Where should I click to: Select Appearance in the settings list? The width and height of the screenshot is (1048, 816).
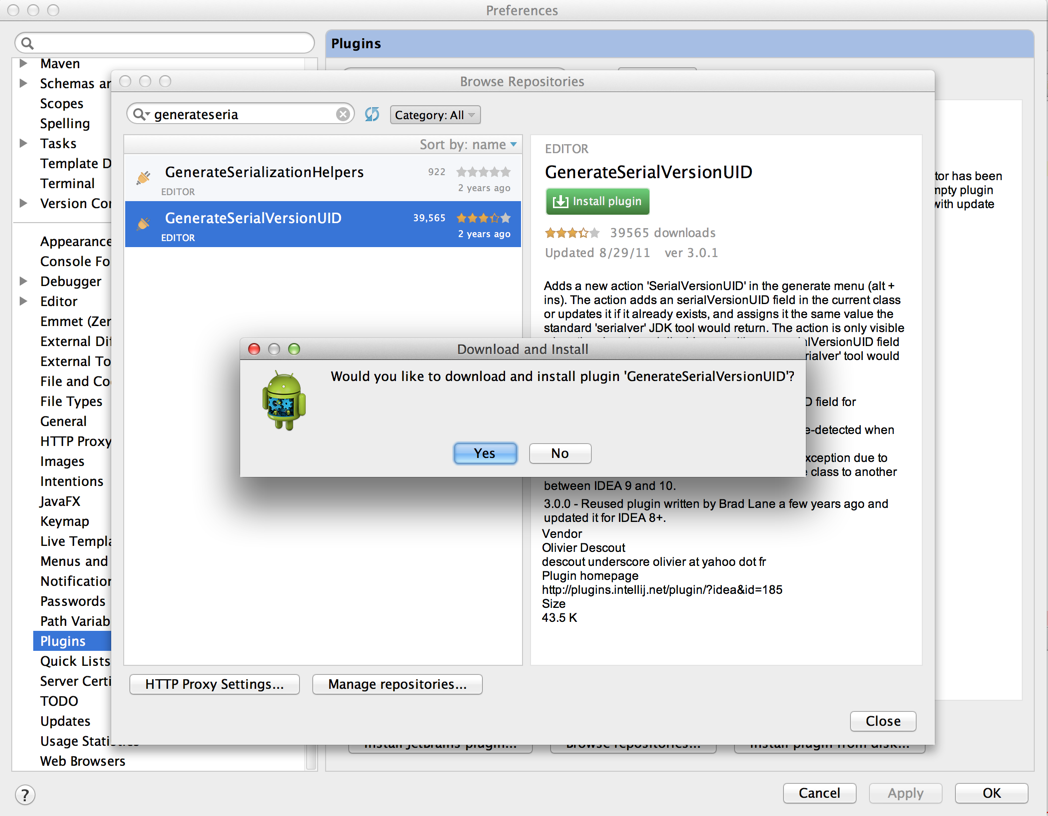76,241
